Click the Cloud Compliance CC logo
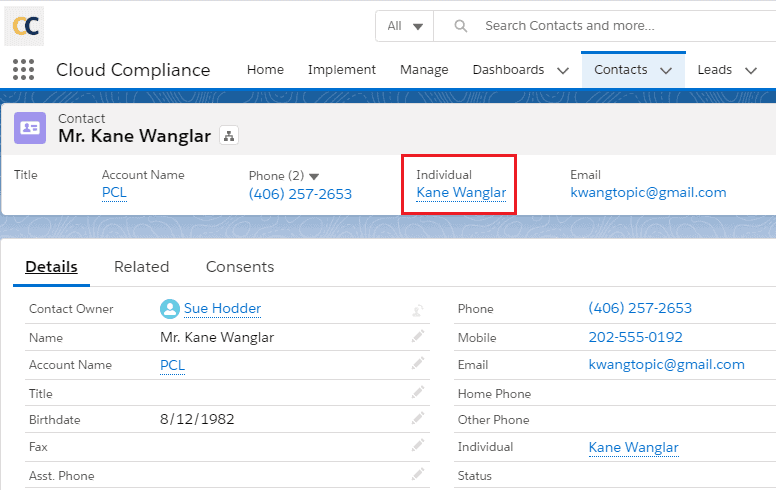The height and width of the screenshot is (492, 776). 24,26
